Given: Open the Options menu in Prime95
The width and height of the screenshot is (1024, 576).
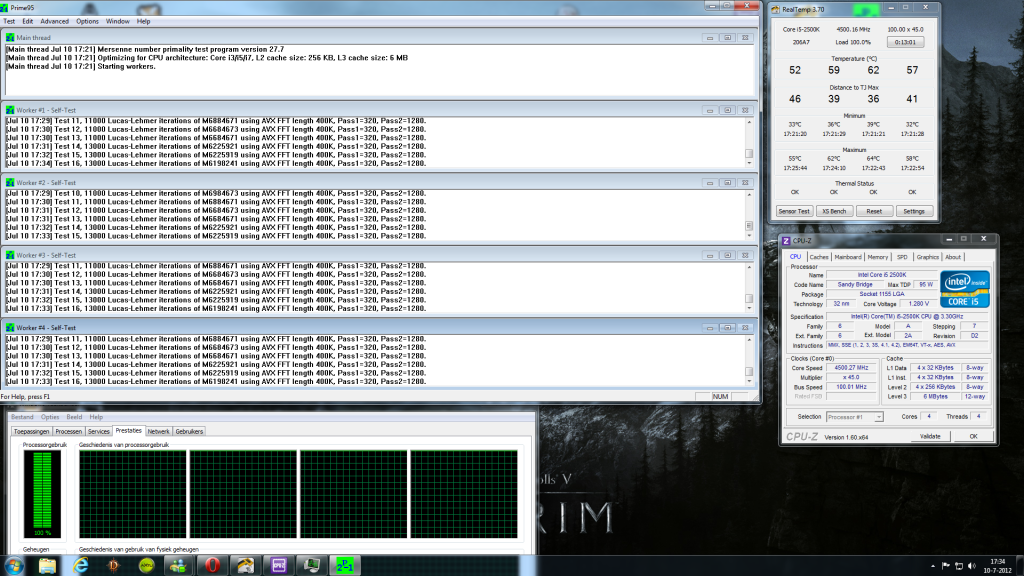Looking at the screenshot, I should click(x=87, y=22).
